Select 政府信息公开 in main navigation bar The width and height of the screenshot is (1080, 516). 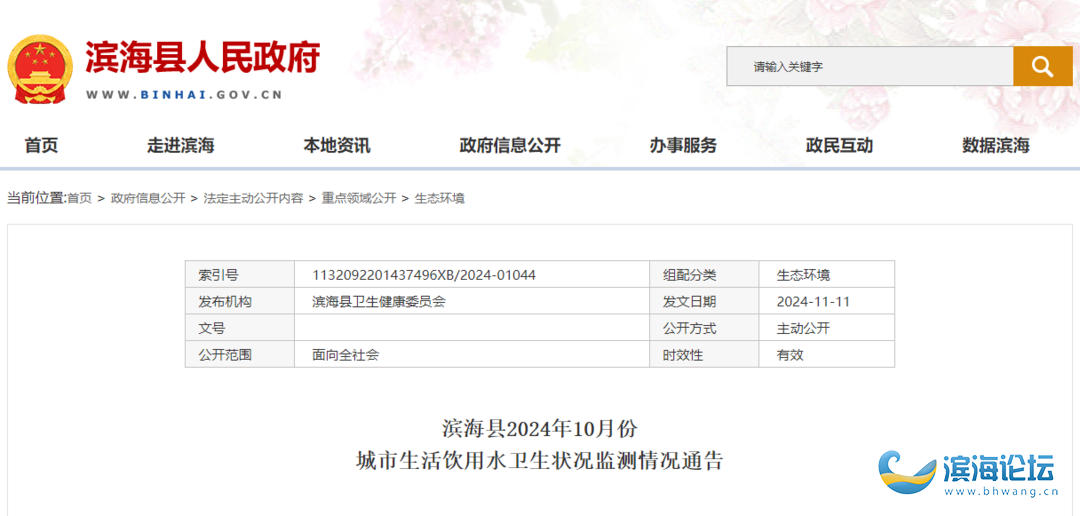click(x=510, y=146)
